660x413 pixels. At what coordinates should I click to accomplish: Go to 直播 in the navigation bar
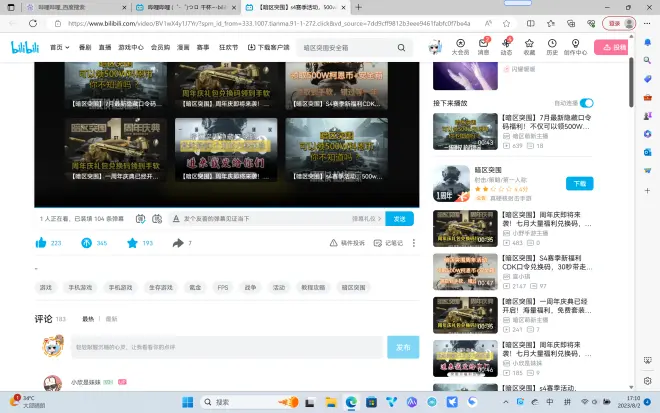(105, 48)
